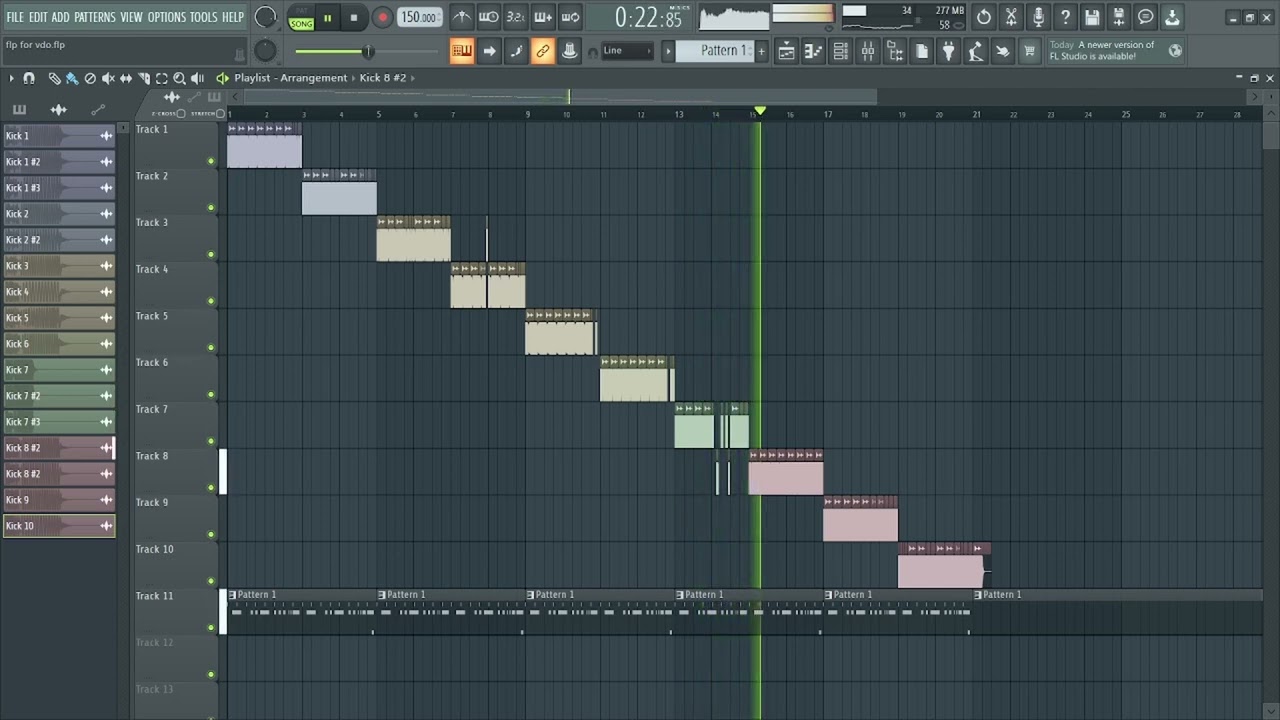The width and height of the screenshot is (1280, 720).
Task: Open the speech bubble icon
Action: pyautogui.click(x=1146, y=17)
